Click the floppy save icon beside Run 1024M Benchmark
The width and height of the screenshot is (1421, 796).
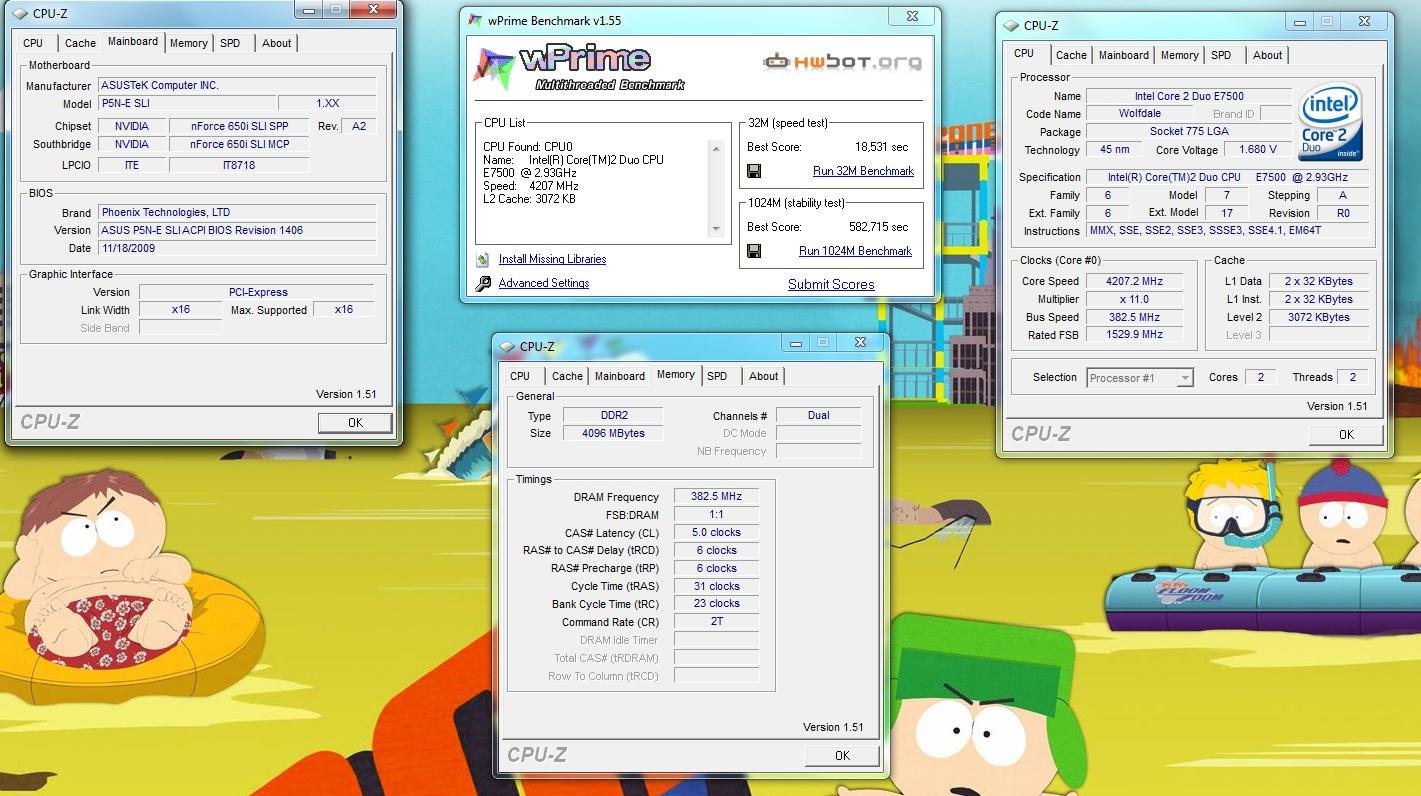click(x=754, y=251)
